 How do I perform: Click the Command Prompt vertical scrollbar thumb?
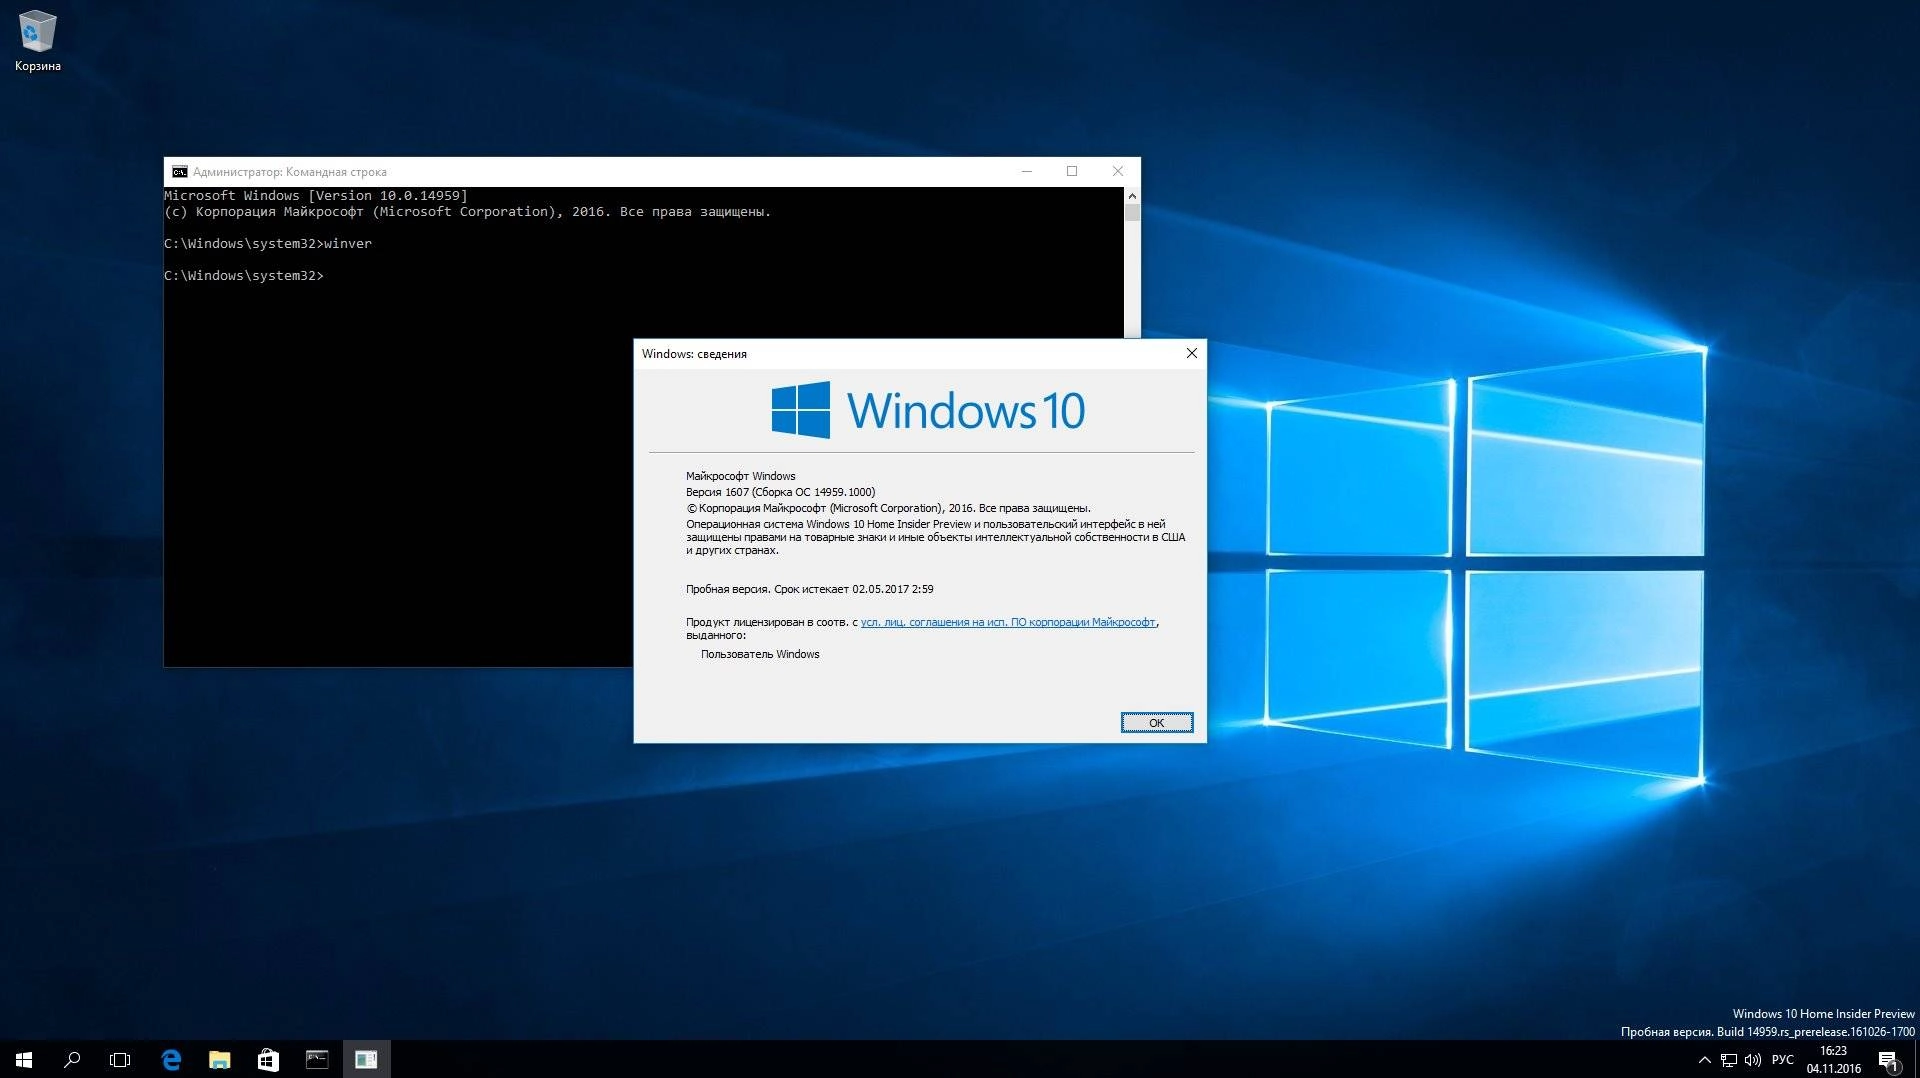click(x=1132, y=213)
